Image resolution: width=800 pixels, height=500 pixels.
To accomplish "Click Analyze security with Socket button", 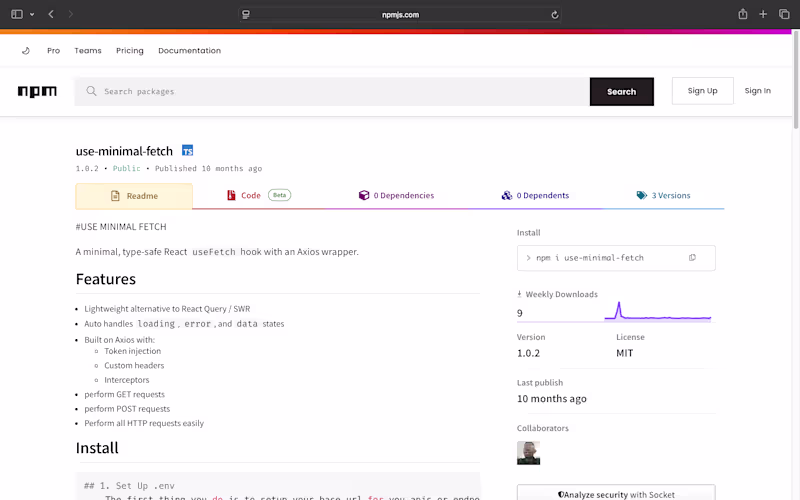I will 616,493.
